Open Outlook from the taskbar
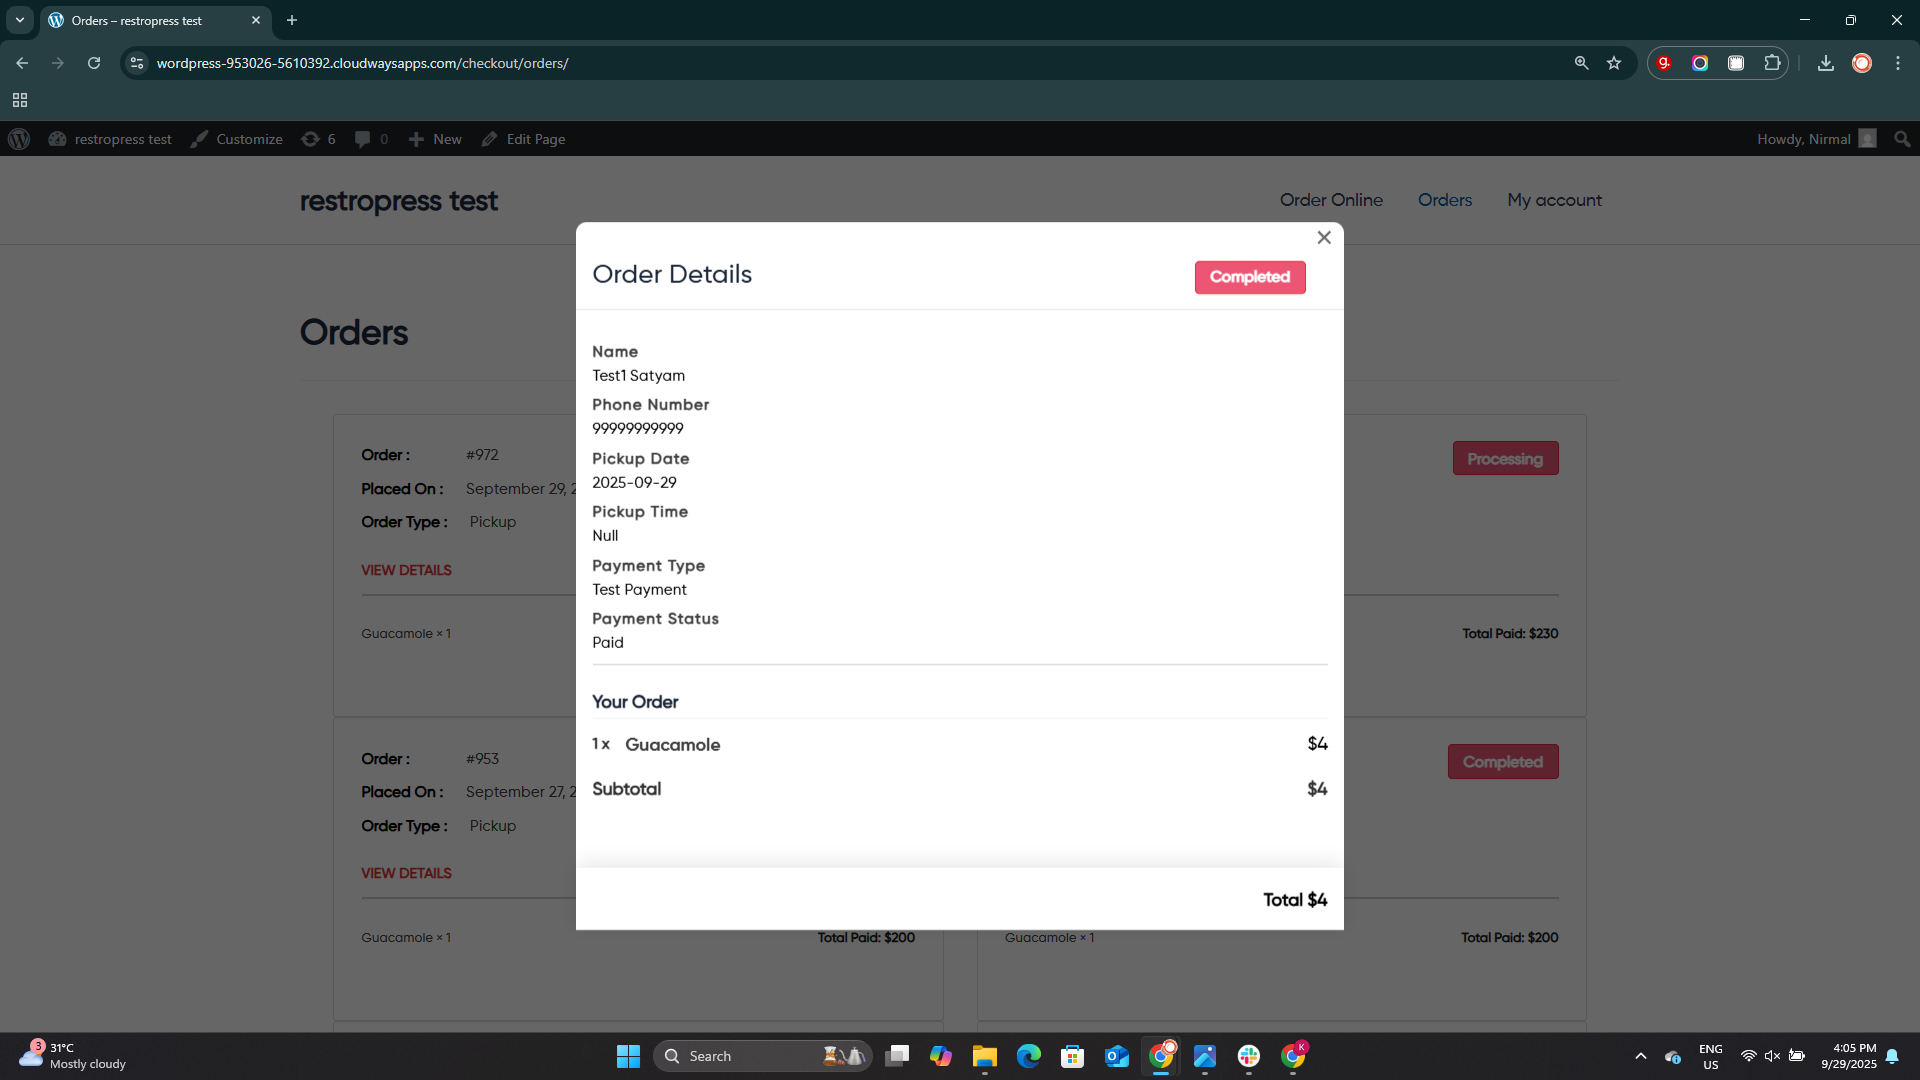The height and width of the screenshot is (1080, 1920). (1117, 1056)
